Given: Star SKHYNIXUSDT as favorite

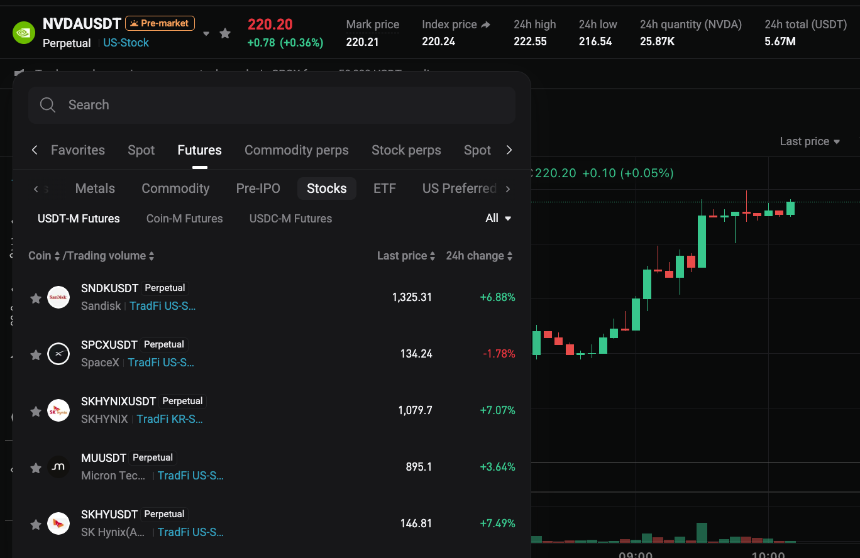Looking at the screenshot, I should pos(36,412).
